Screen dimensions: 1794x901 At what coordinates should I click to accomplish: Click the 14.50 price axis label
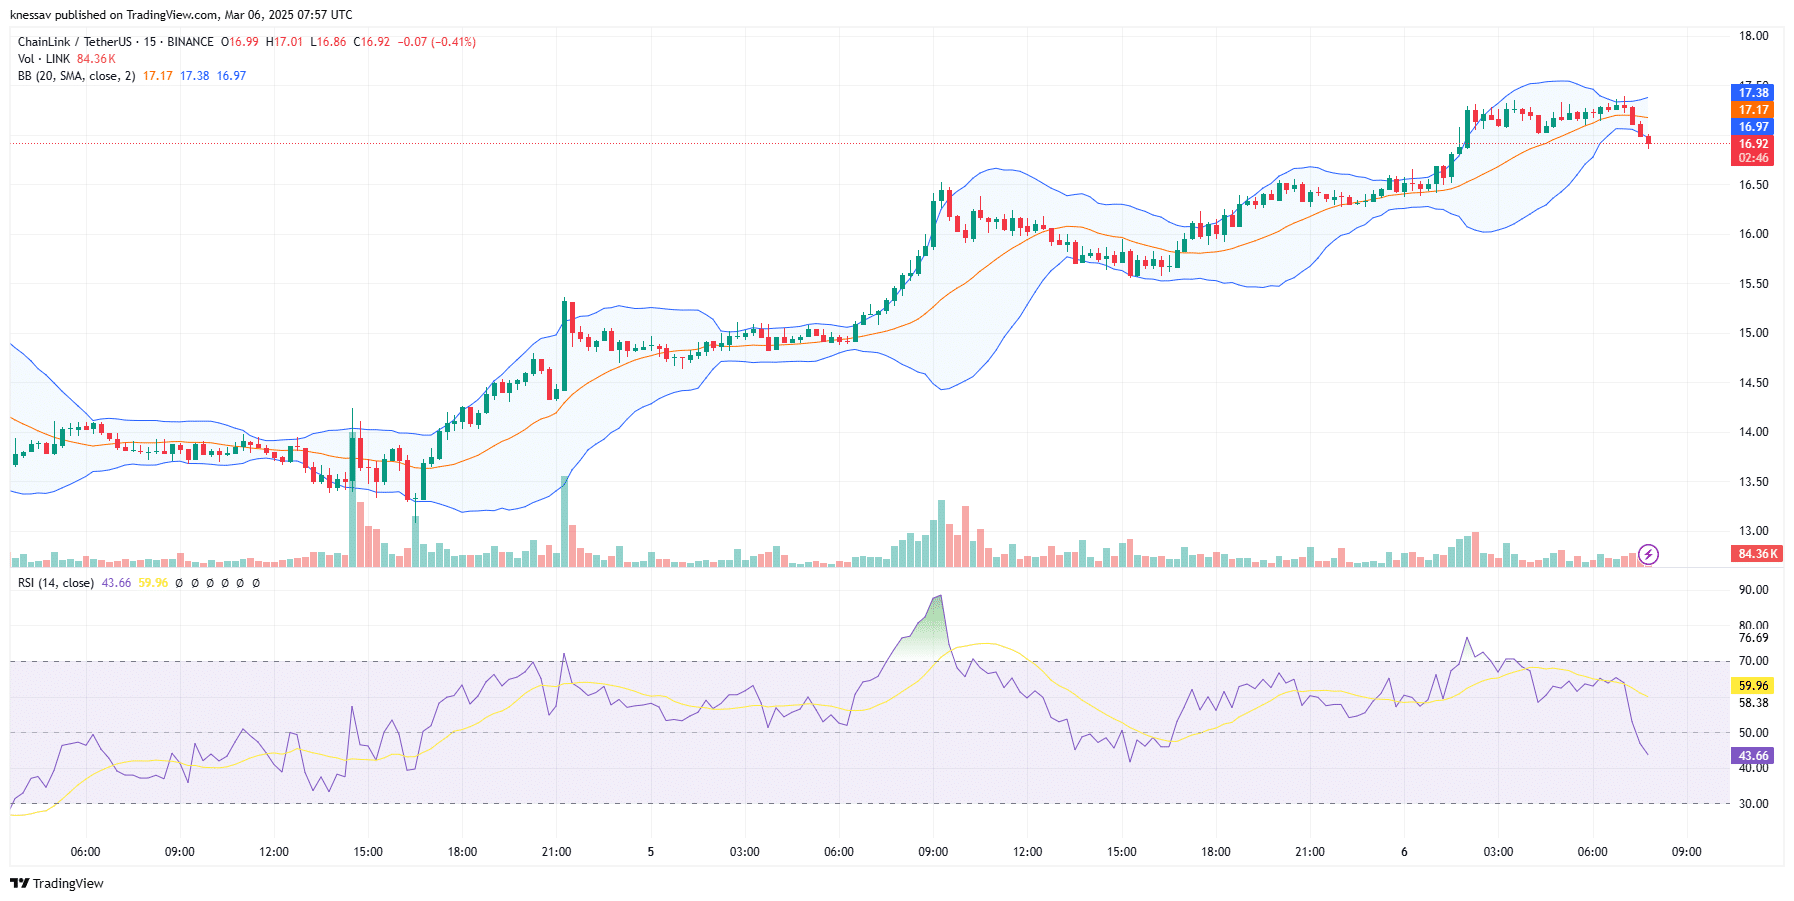pos(1753,383)
